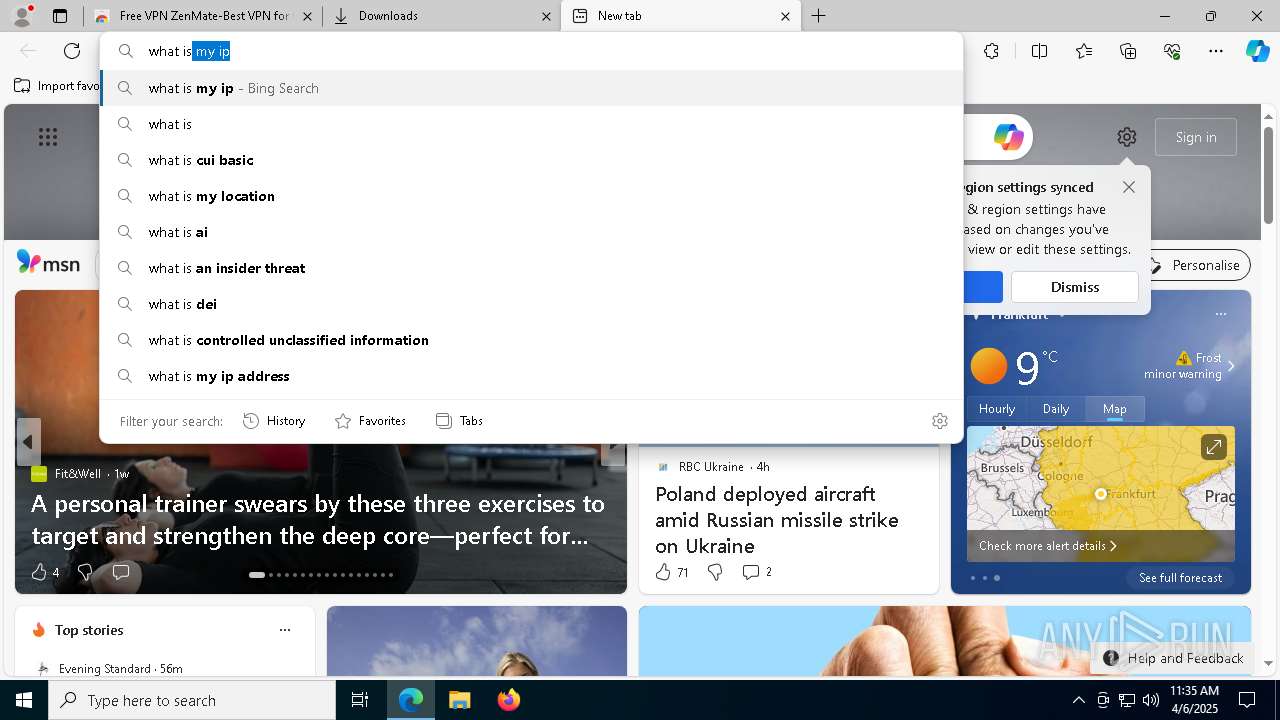The width and height of the screenshot is (1280, 720).
Task: Click the Windows taskbar search box
Action: coord(192,700)
